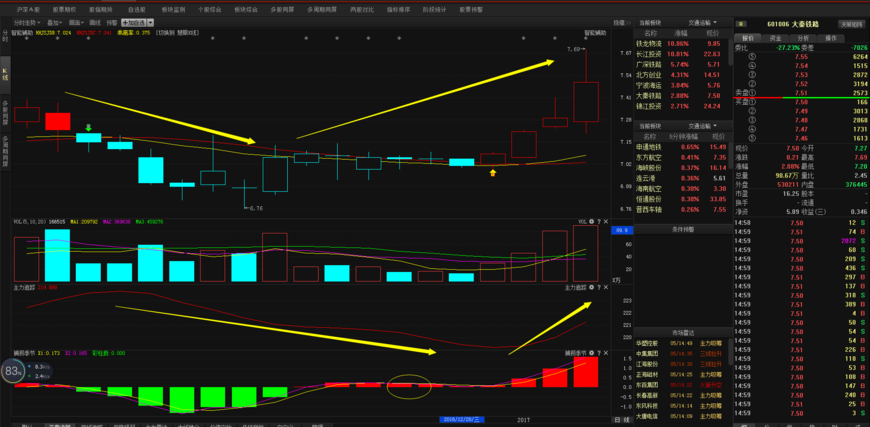Switch to the 报价 tab
Image resolution: width=870 pixels, height=427 pixels.
[748, 38]
